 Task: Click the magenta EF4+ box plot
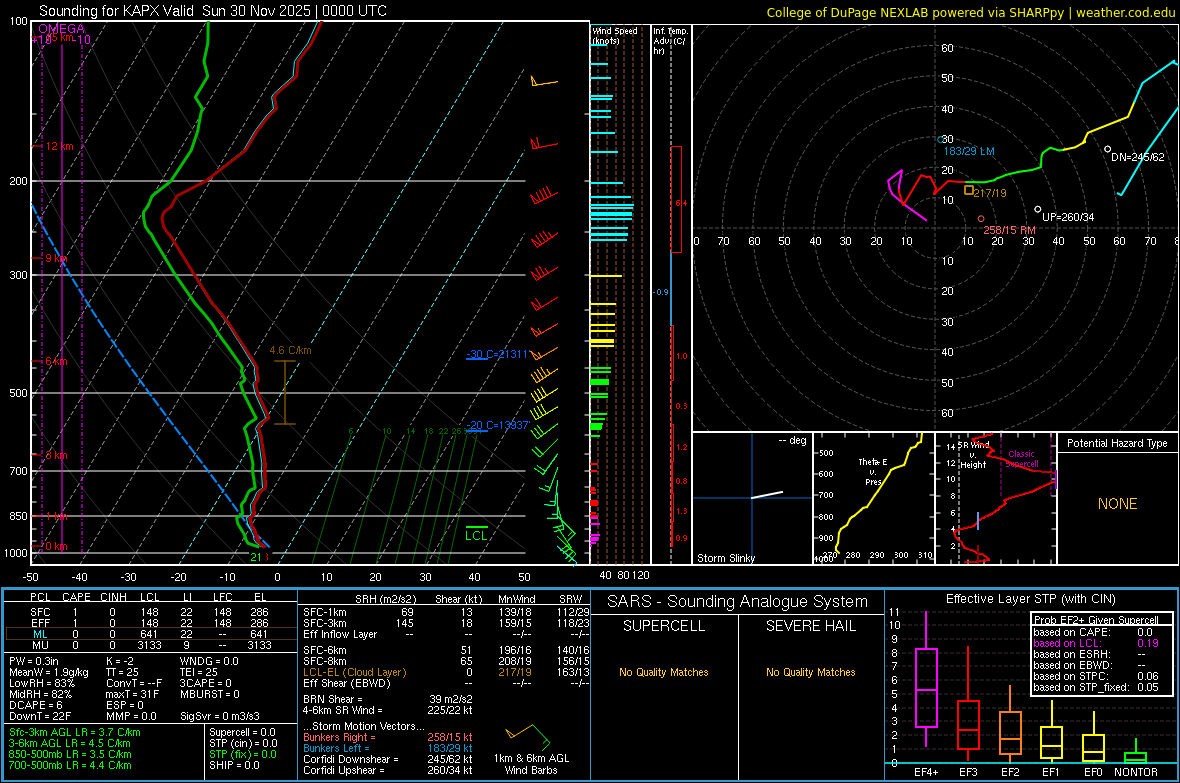(926, 687)
